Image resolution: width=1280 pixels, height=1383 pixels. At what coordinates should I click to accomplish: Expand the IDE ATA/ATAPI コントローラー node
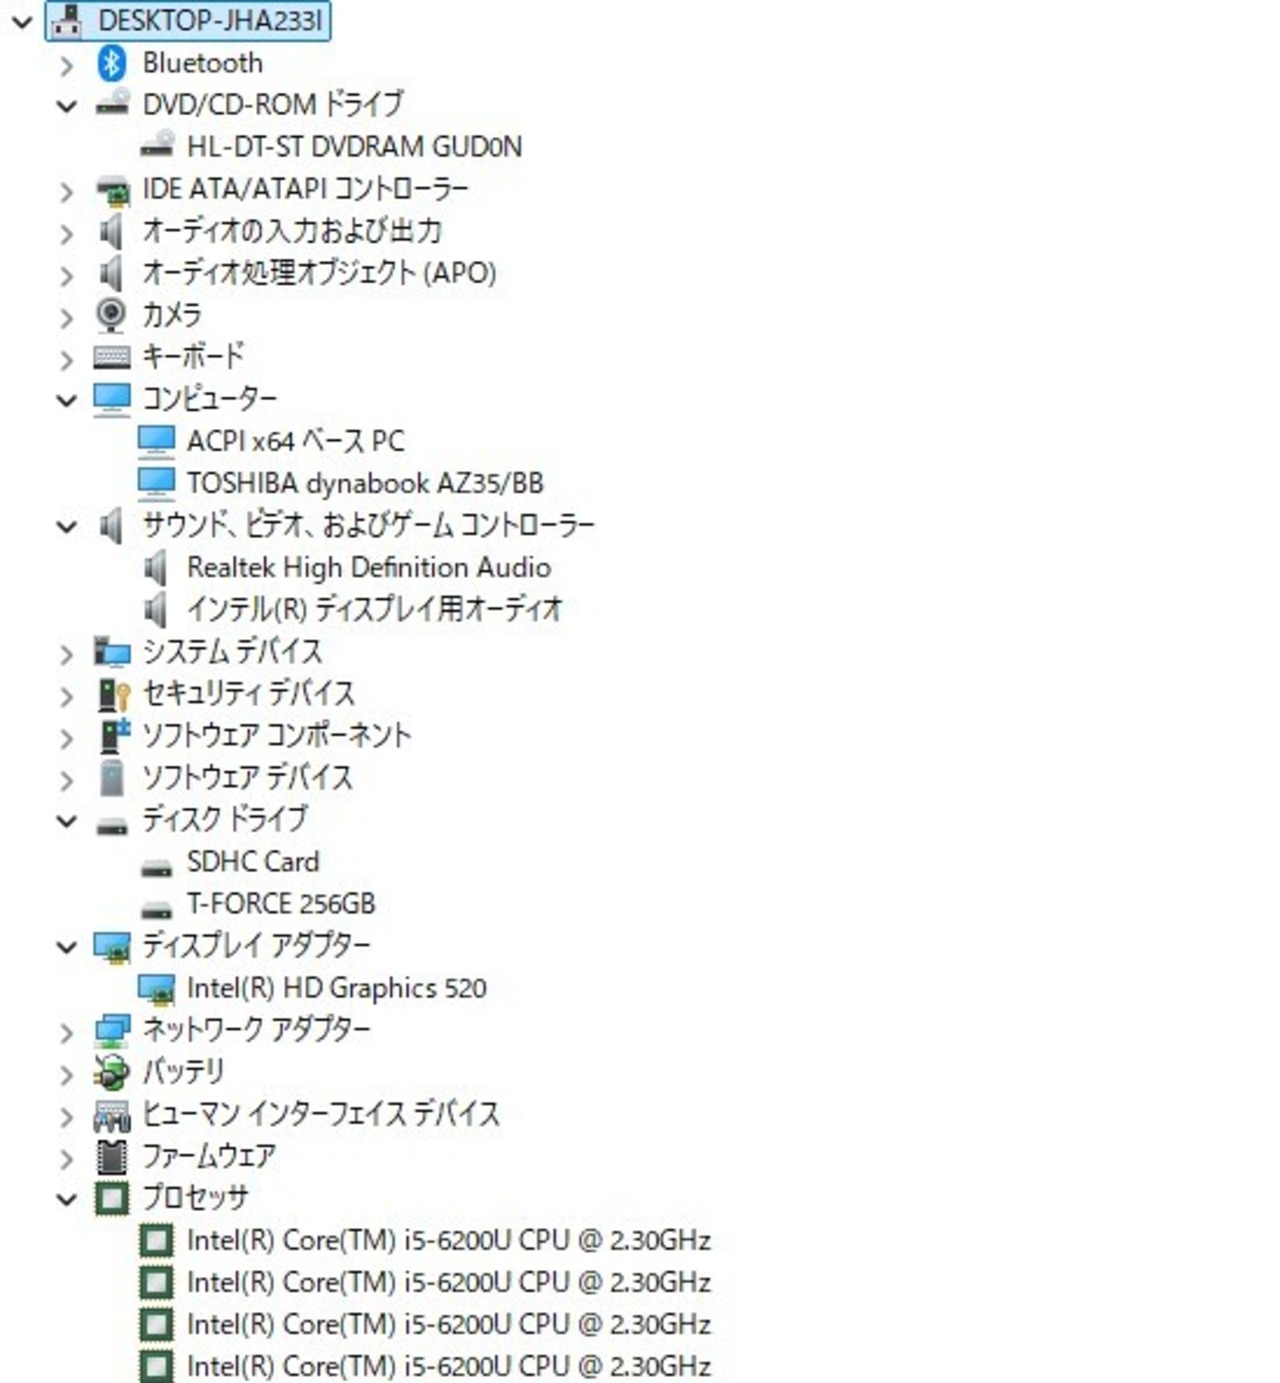click(x=66, y=191)
